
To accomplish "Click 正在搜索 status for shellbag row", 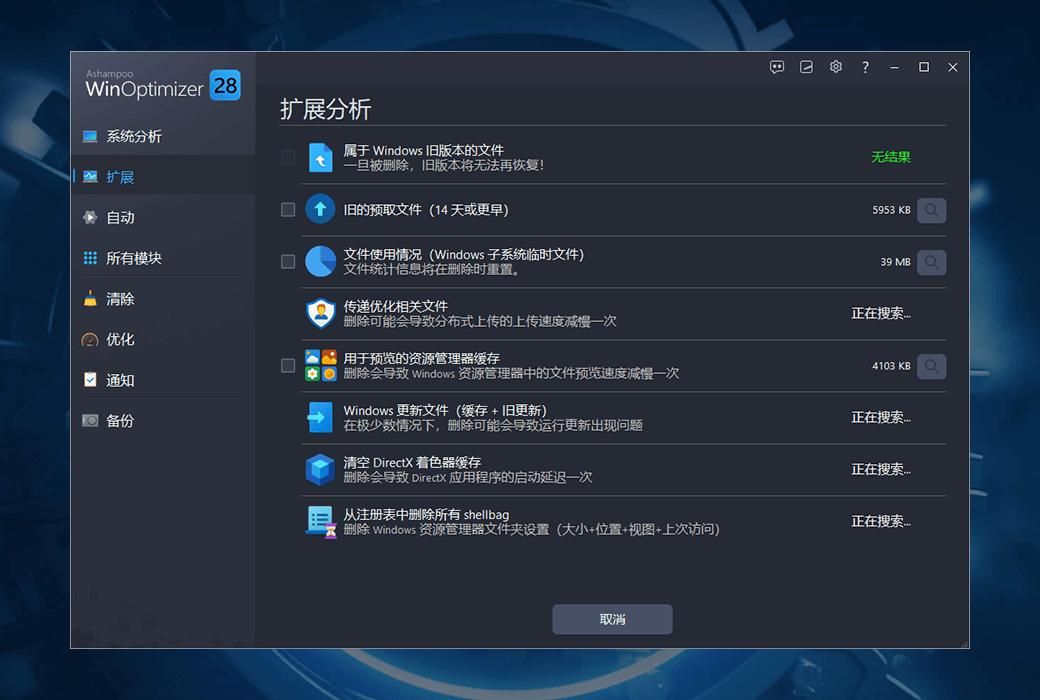I will click(881, 522).
